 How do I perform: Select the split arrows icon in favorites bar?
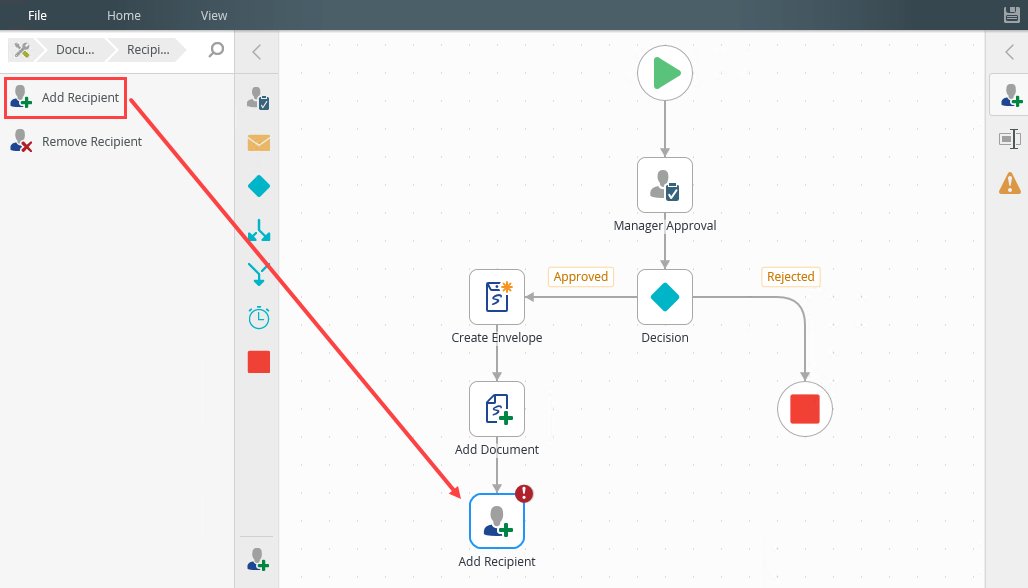click(x=259, y=230)
